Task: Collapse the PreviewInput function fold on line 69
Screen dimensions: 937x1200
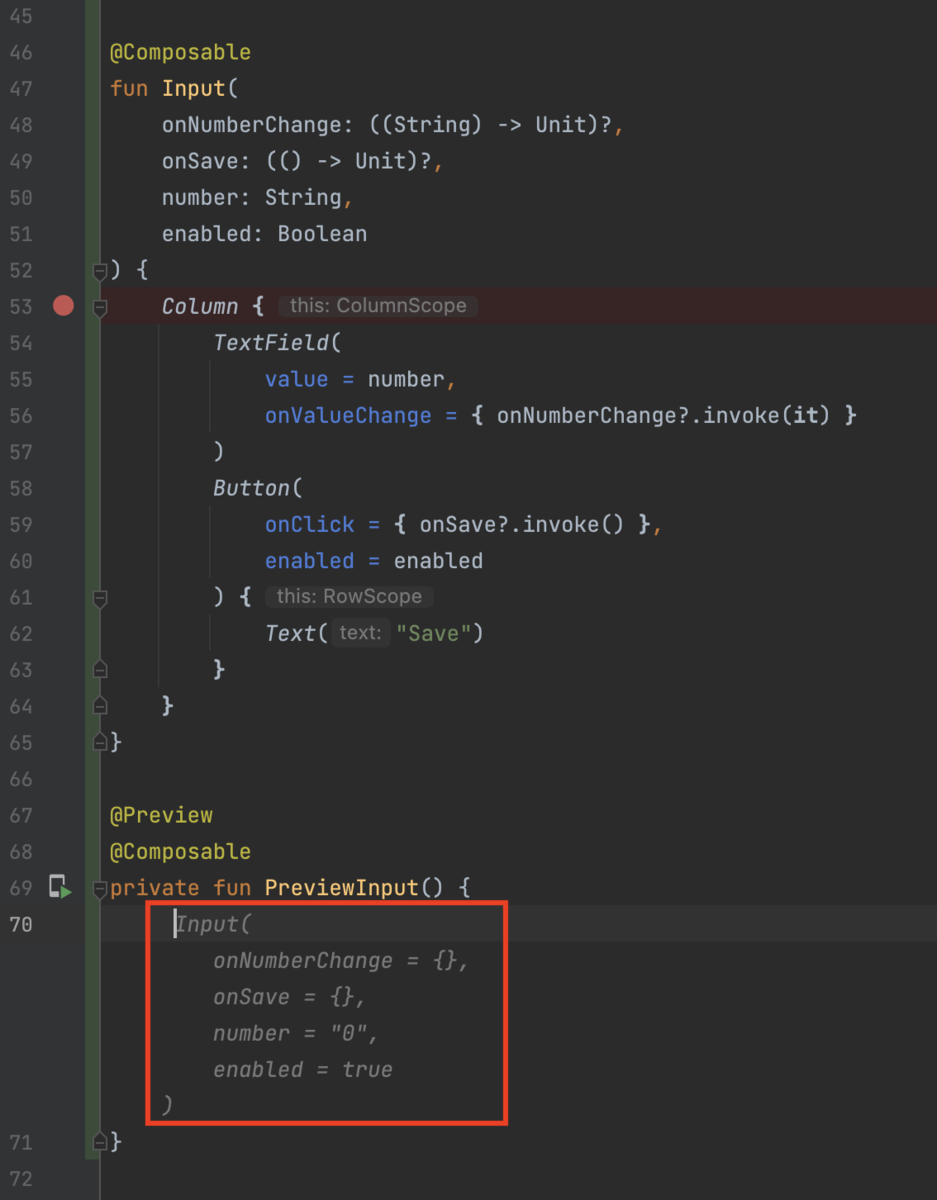Action: (x=99, y=888)
